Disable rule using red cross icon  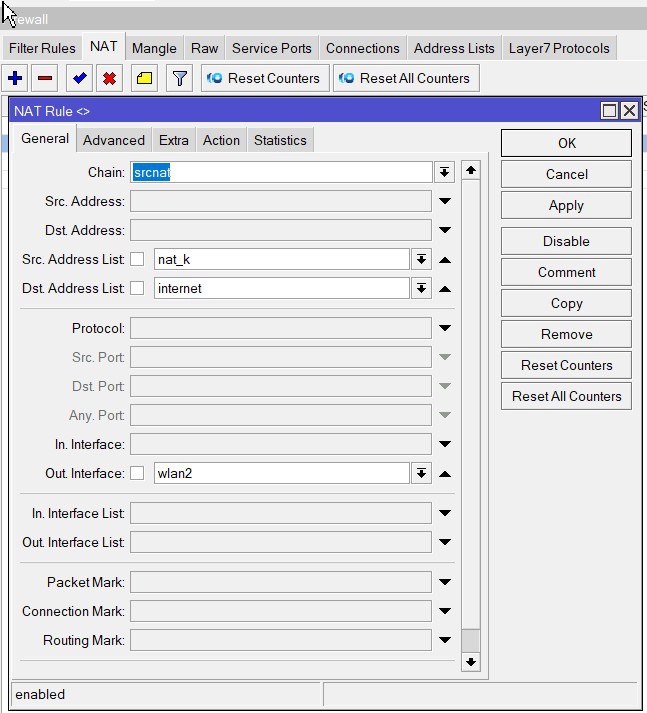tap(109, 78)
